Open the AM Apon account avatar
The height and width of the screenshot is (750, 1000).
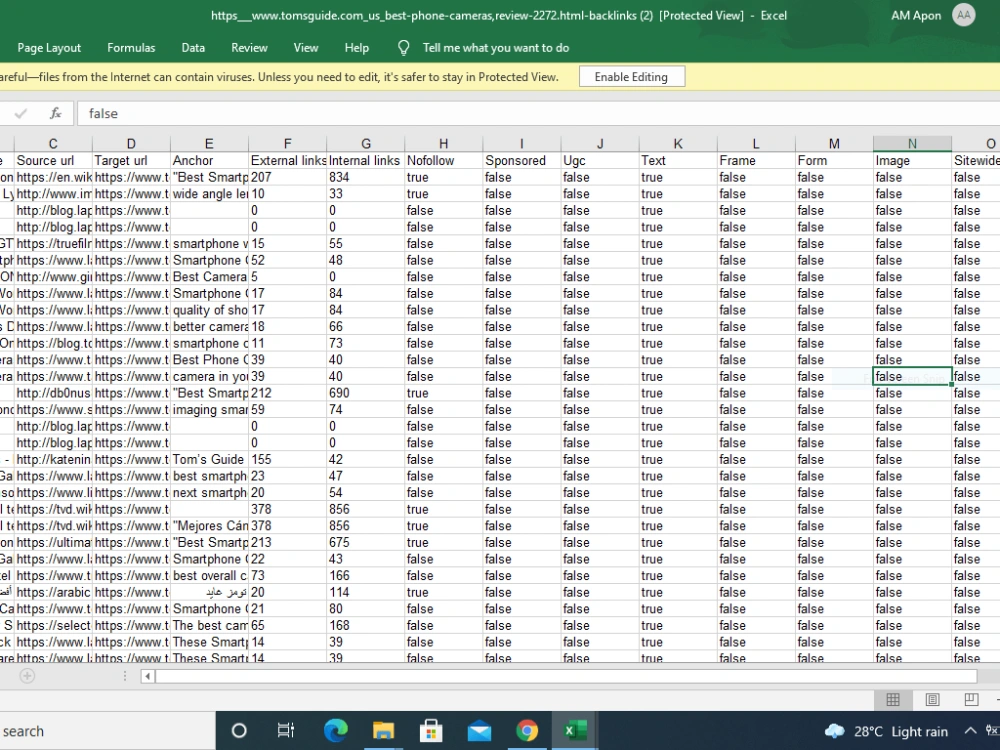coord(964,15)
